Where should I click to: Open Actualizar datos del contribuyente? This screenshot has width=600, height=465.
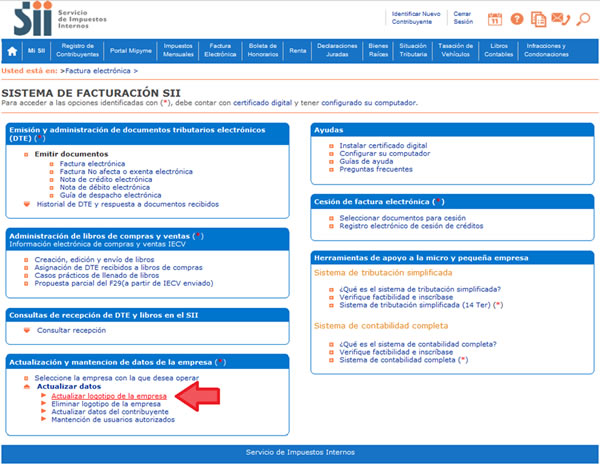click(110, 412)
